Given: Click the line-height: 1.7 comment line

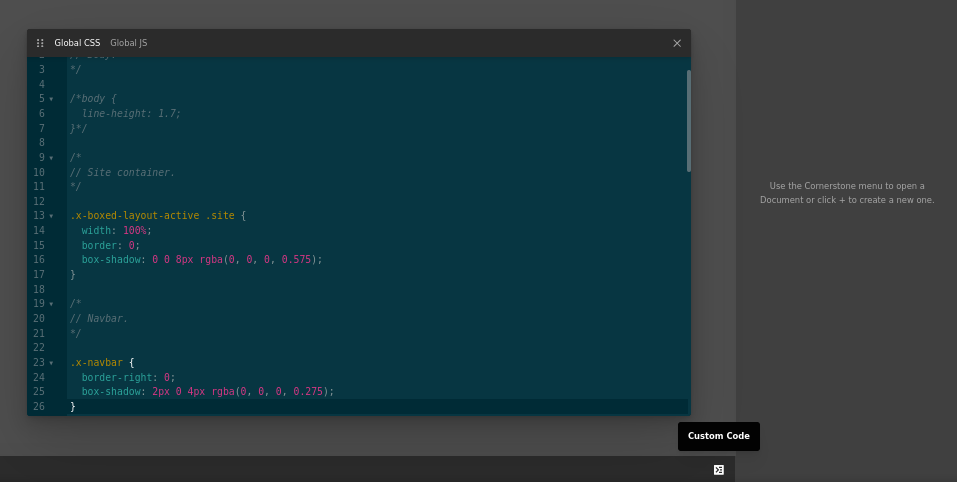Looking at the screenshot, I should click(x=131, y=114).
